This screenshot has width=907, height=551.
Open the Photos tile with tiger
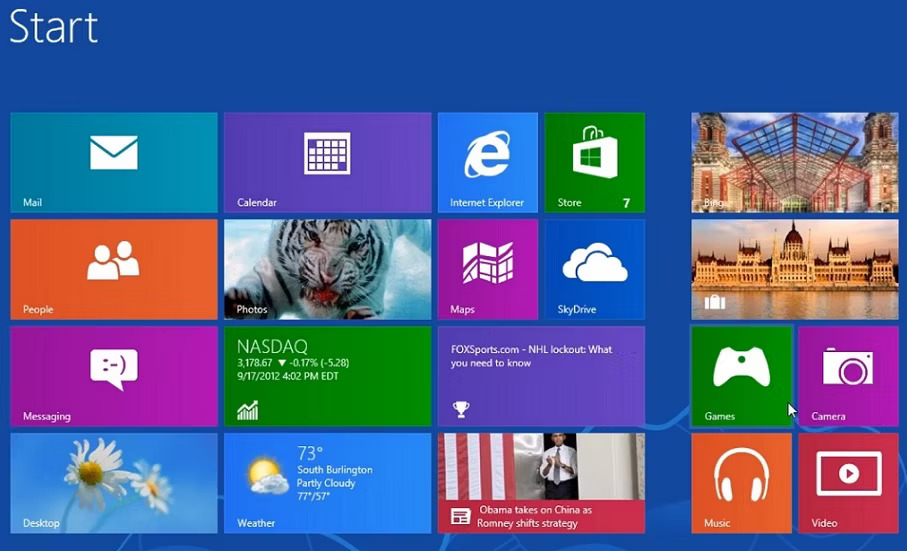[x=327, y=269]
